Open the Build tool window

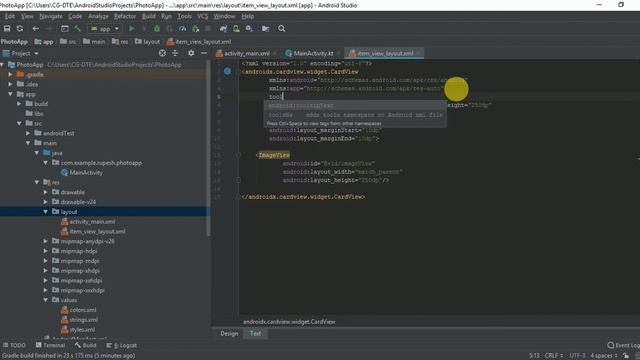(85, 345)
